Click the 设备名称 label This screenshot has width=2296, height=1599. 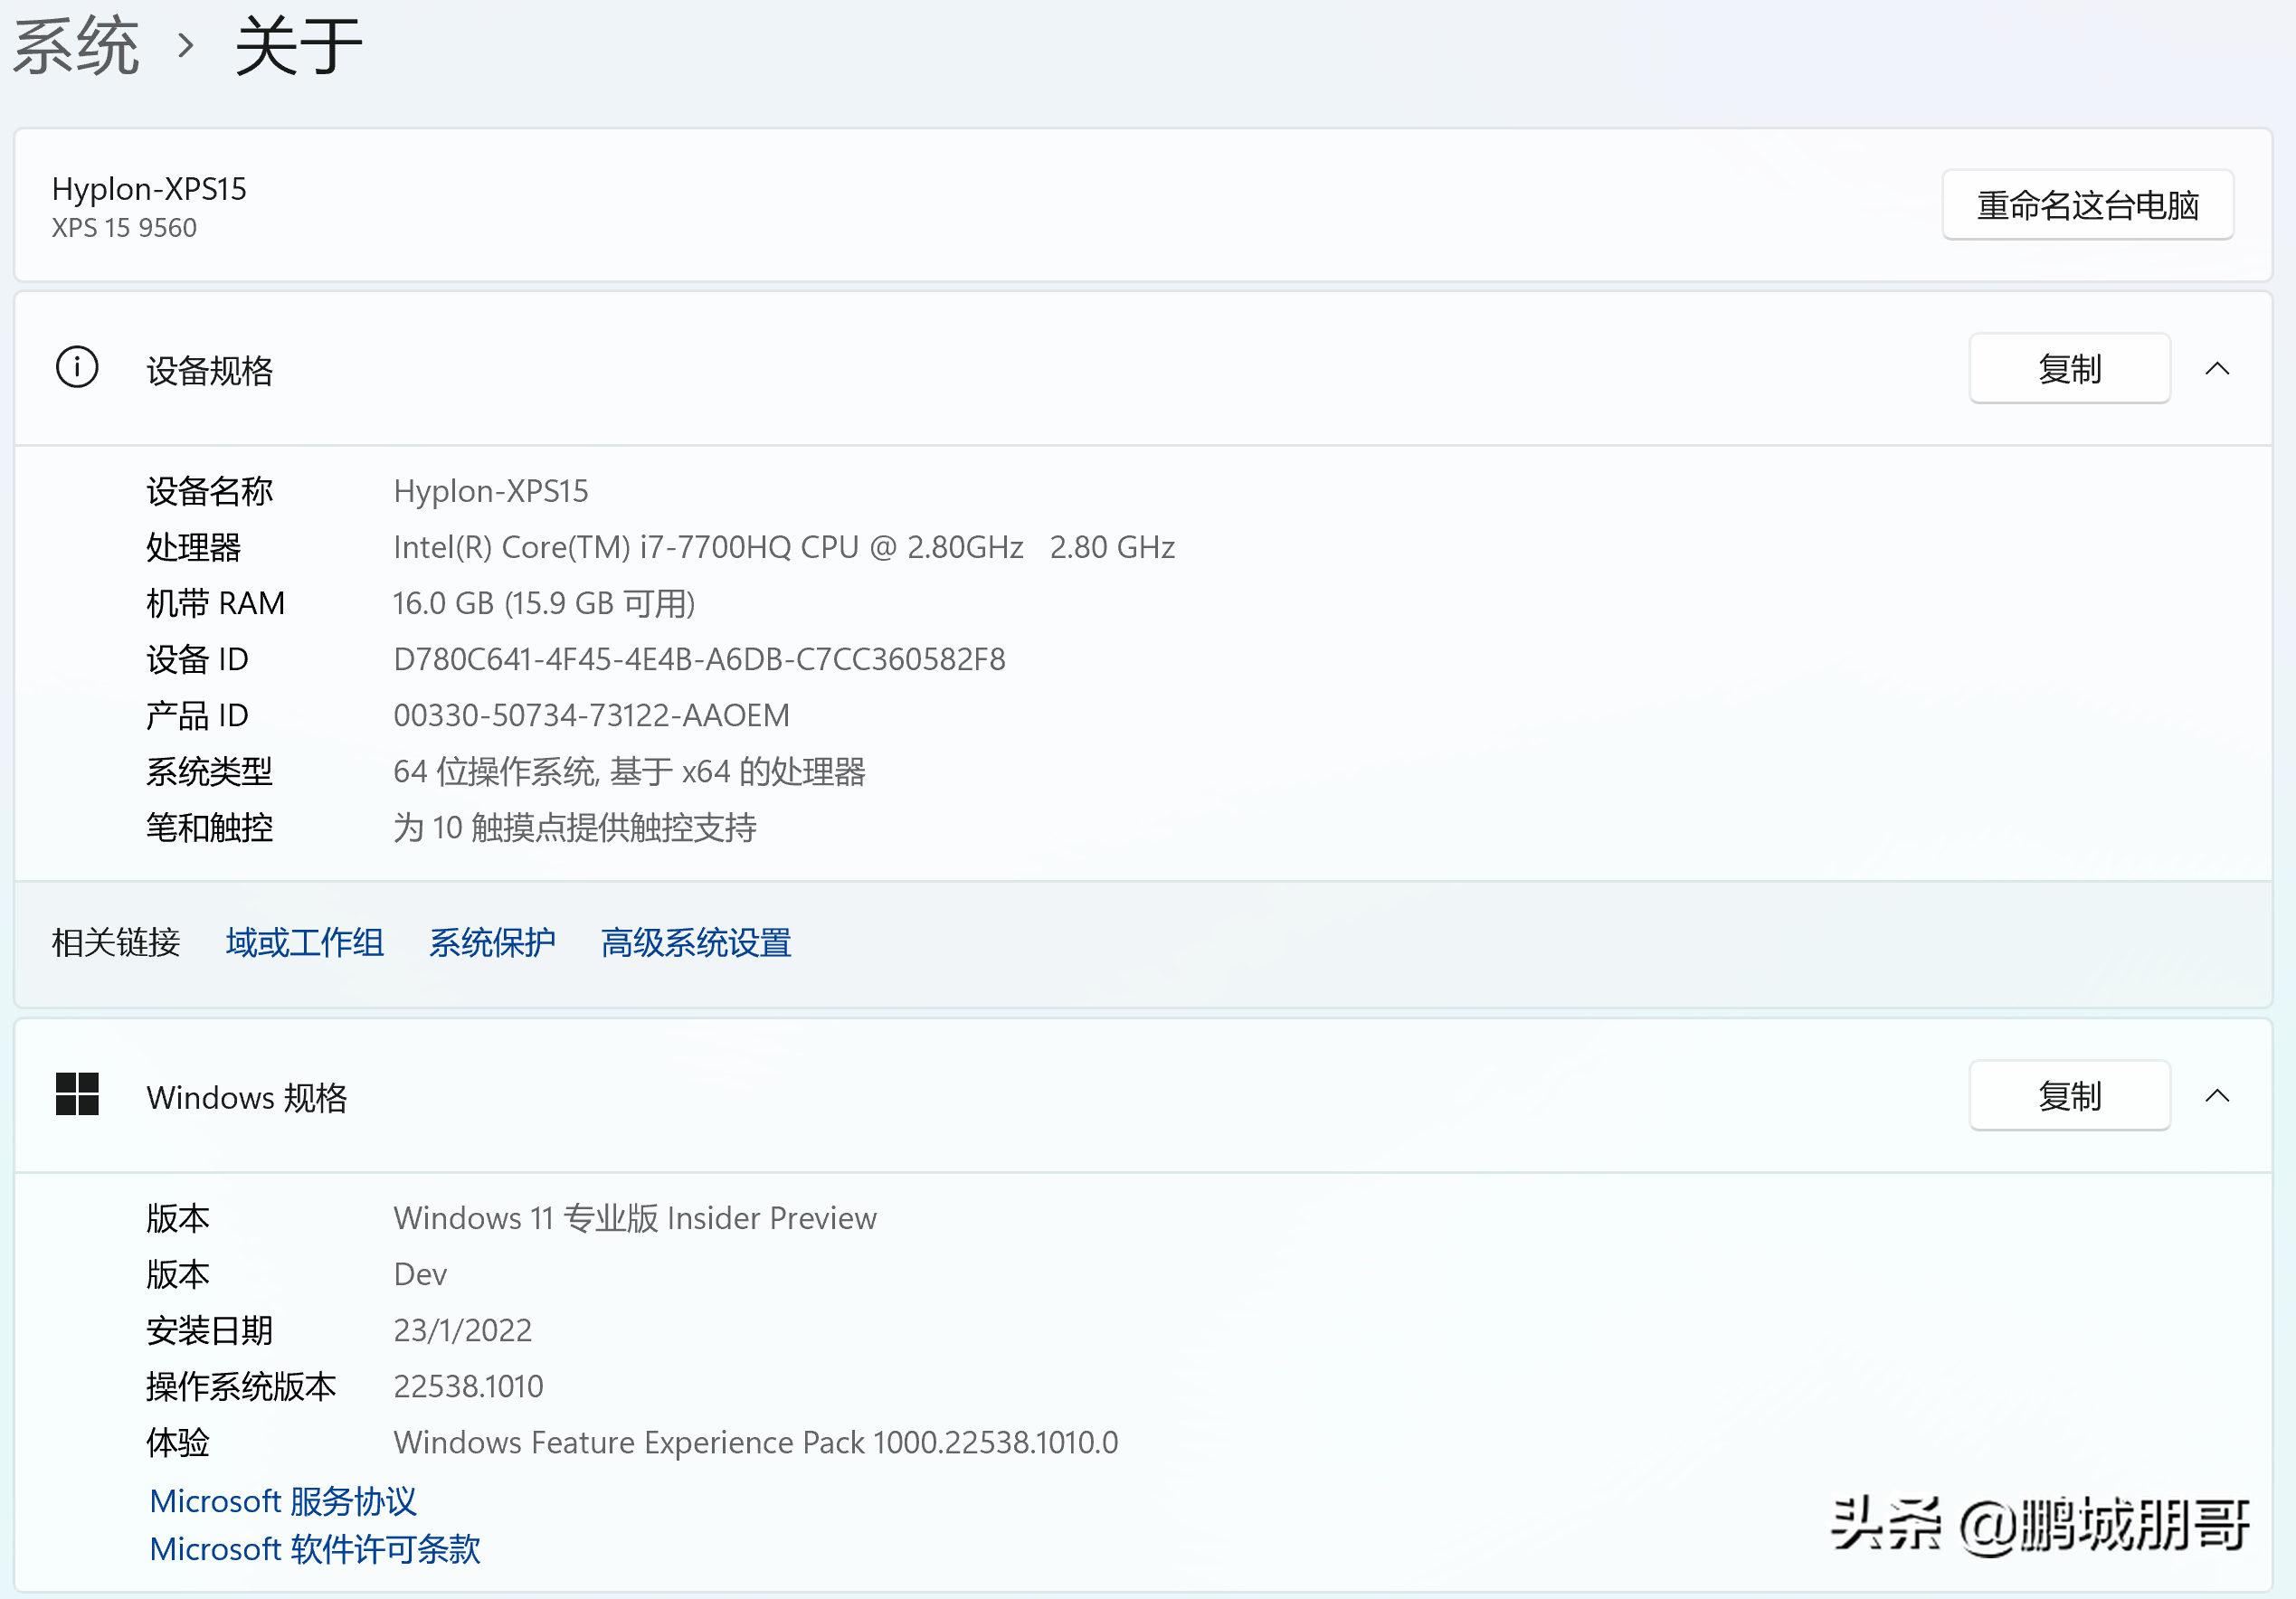[210, 491]
